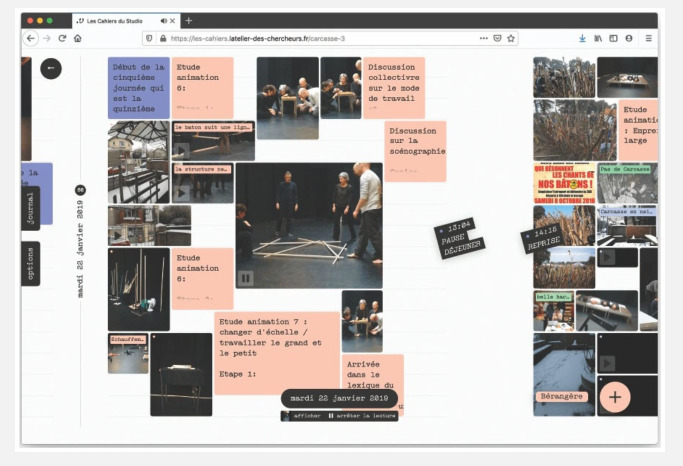The width and height of the screenshot is (683, 466).
Task: Click the circular day marker on timeline line
Action: (x=81, y=190)
